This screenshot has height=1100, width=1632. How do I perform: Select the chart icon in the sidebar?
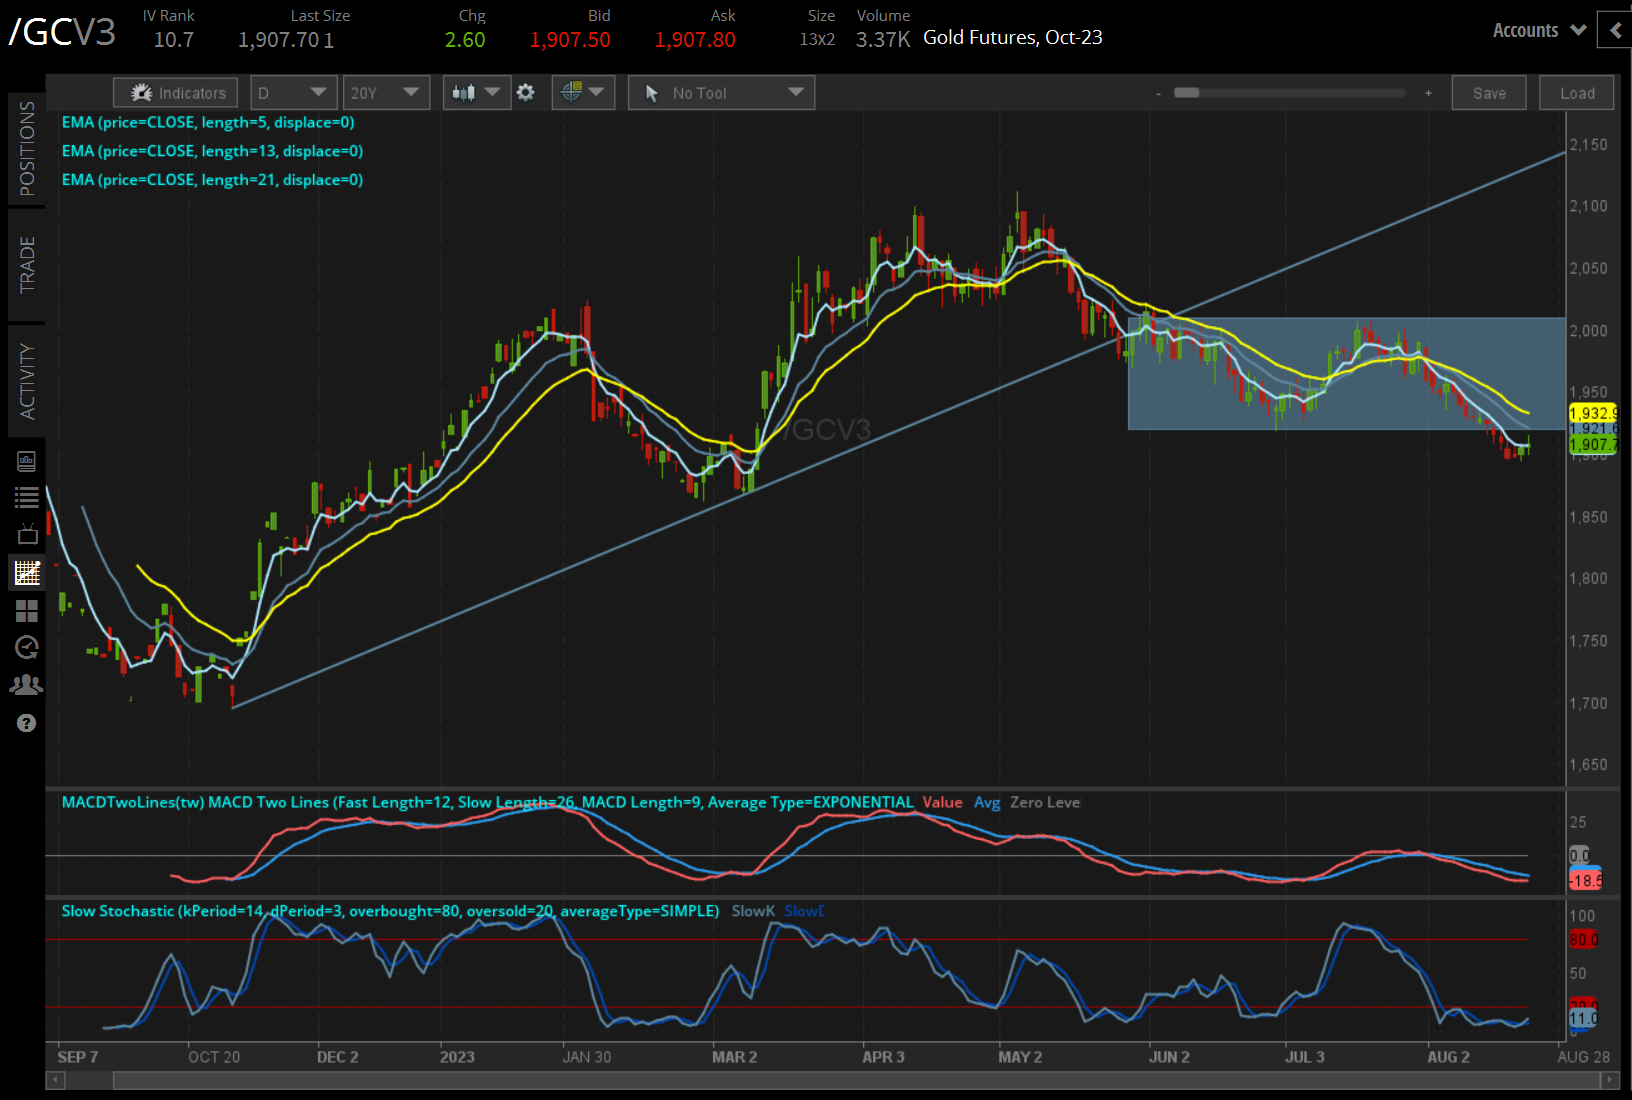(x=27, y=572)
